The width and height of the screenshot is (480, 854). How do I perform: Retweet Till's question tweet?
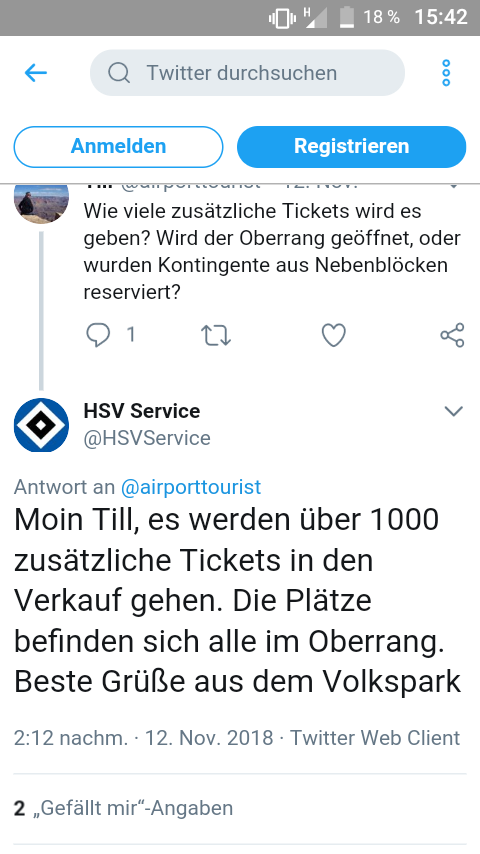[x=216, y=335]
